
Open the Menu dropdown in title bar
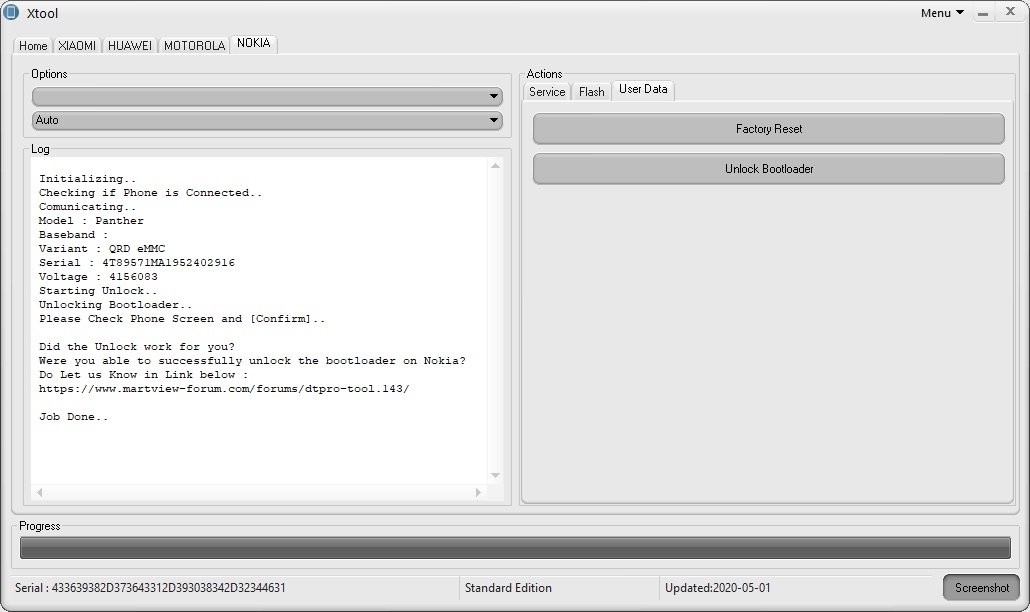[942, 13]
